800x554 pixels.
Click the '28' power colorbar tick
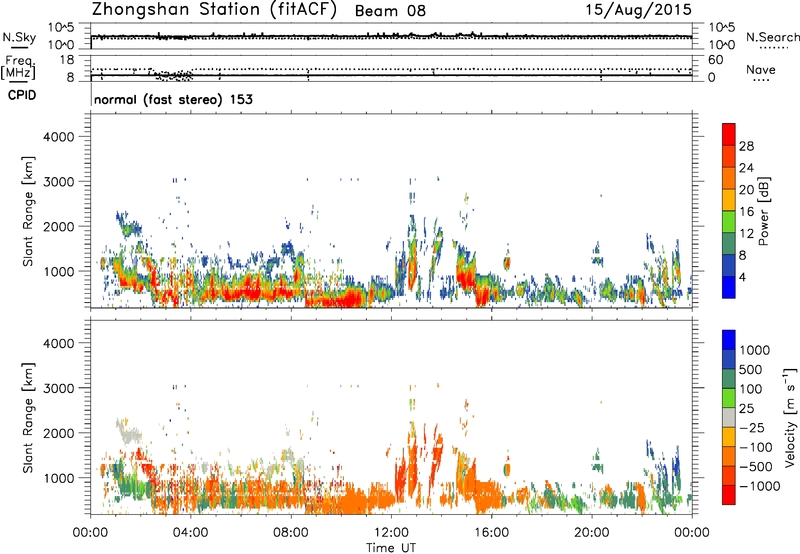click(746, 146)
